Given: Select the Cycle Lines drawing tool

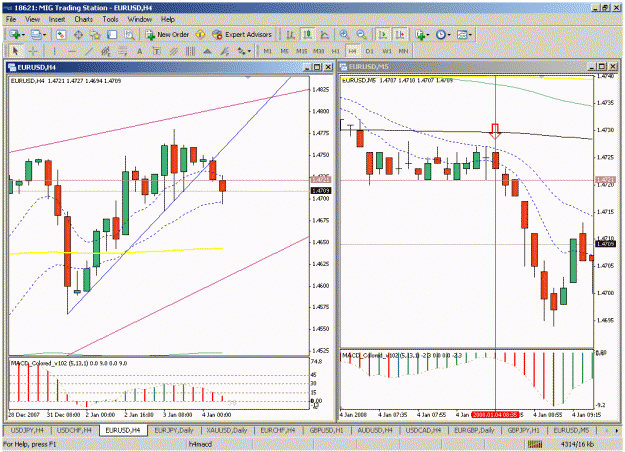Looking at the screenshot, I should click(191, 51).
